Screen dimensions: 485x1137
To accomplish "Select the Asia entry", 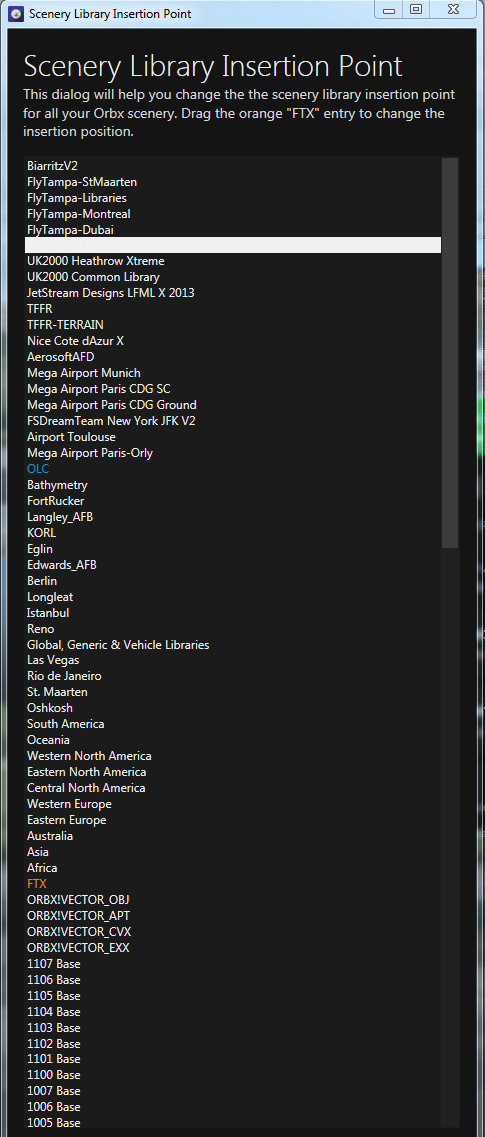I will tap(38, 851).
